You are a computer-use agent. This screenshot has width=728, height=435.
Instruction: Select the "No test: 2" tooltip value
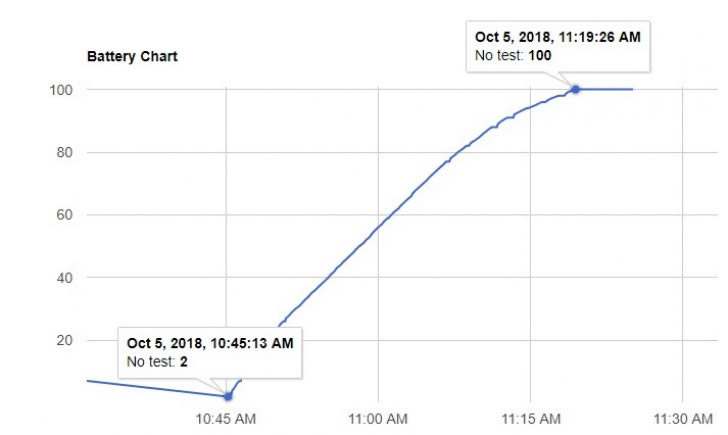coord(157,361)
